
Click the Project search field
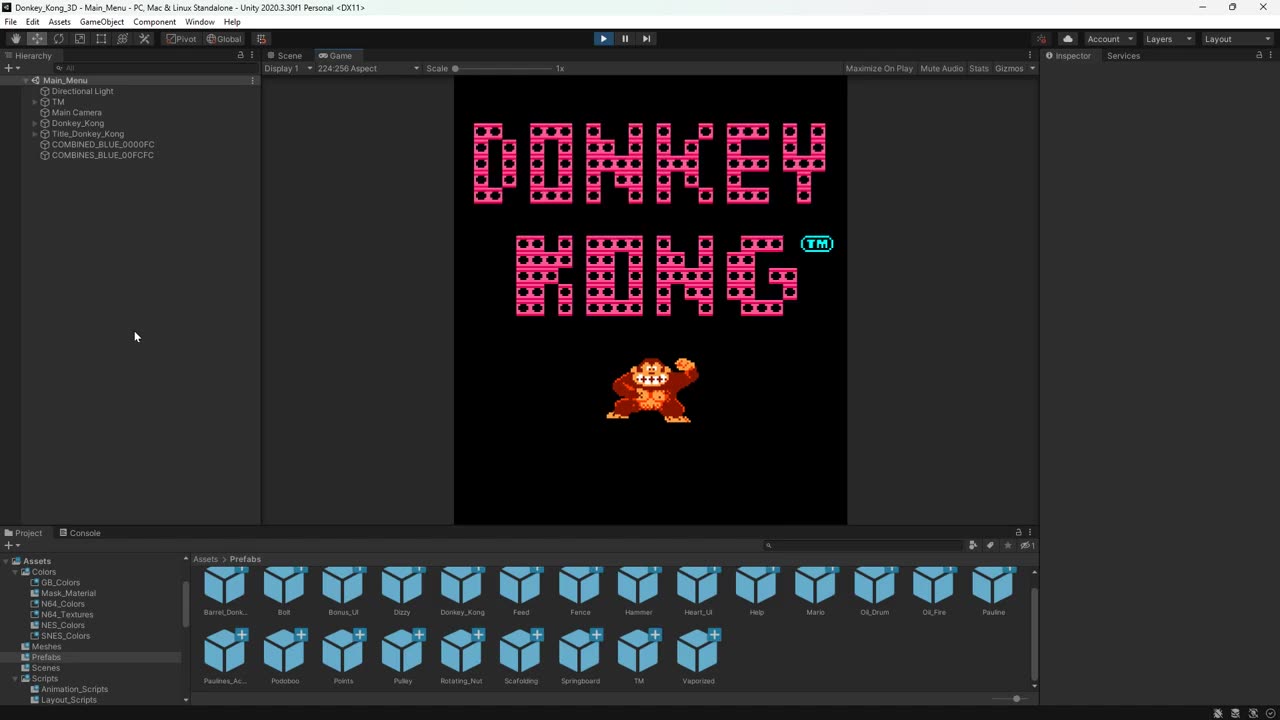coord(862,545)
